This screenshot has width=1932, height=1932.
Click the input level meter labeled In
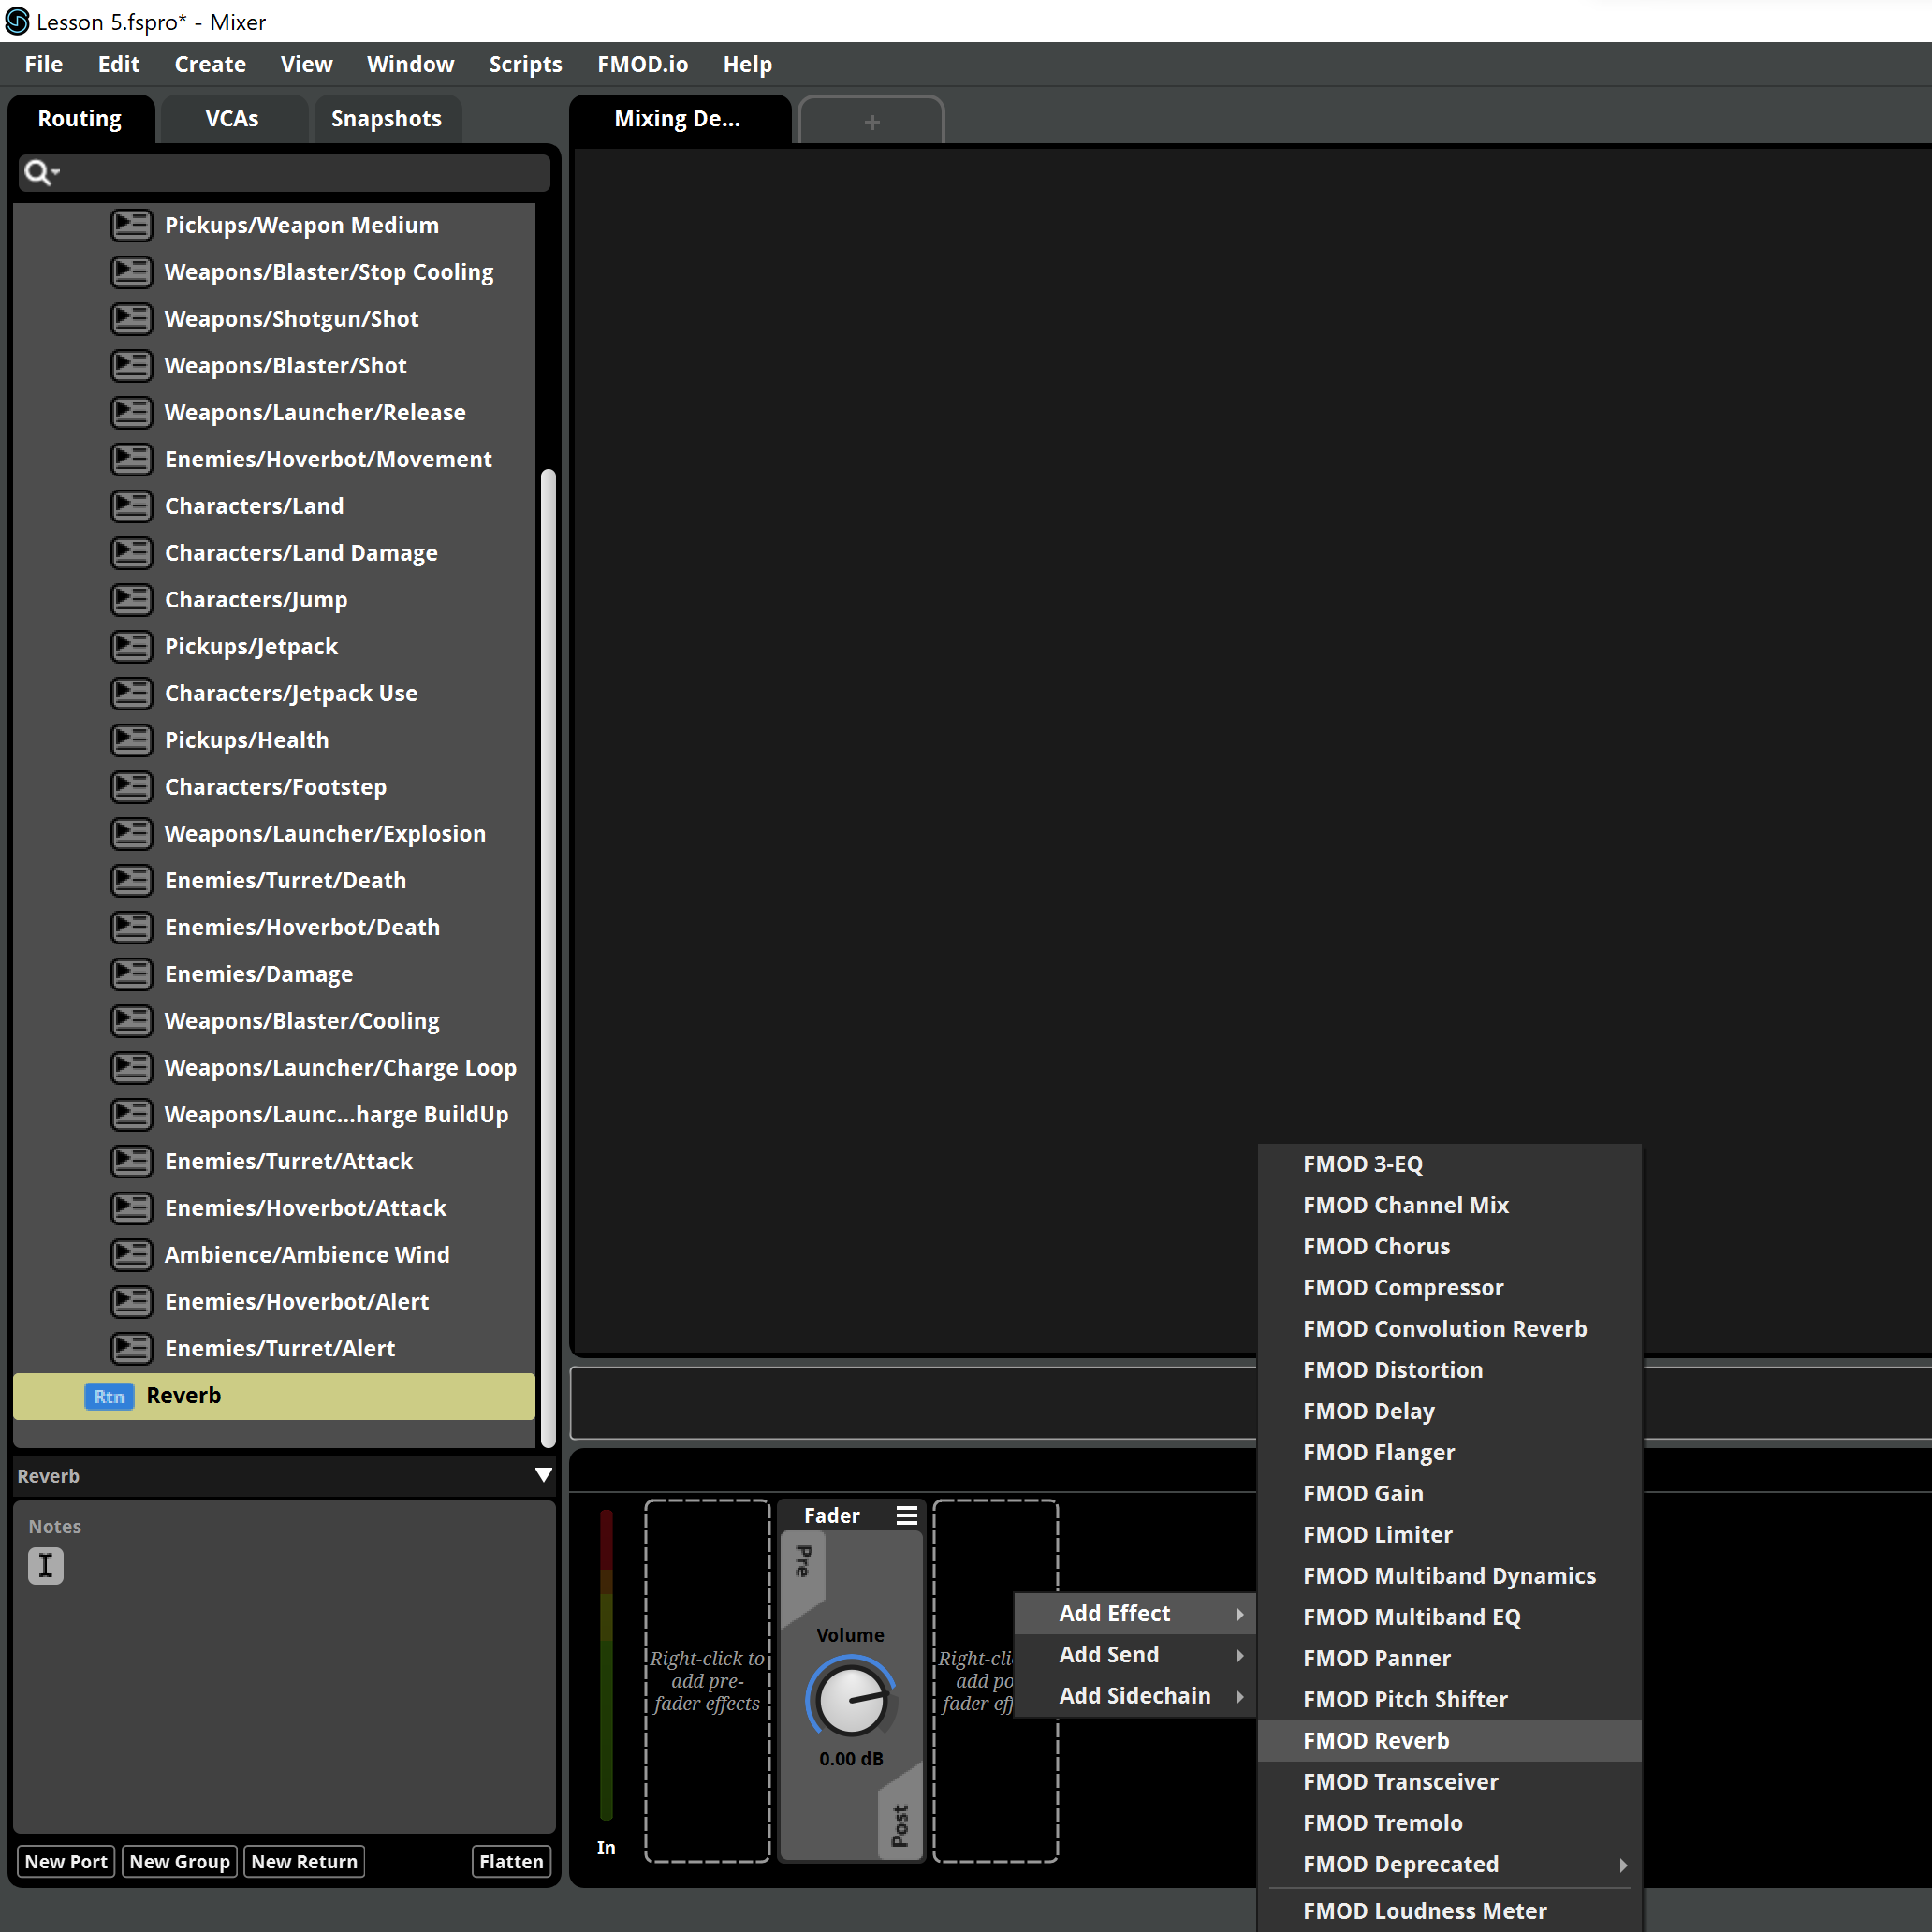(x=606, y=1665)
